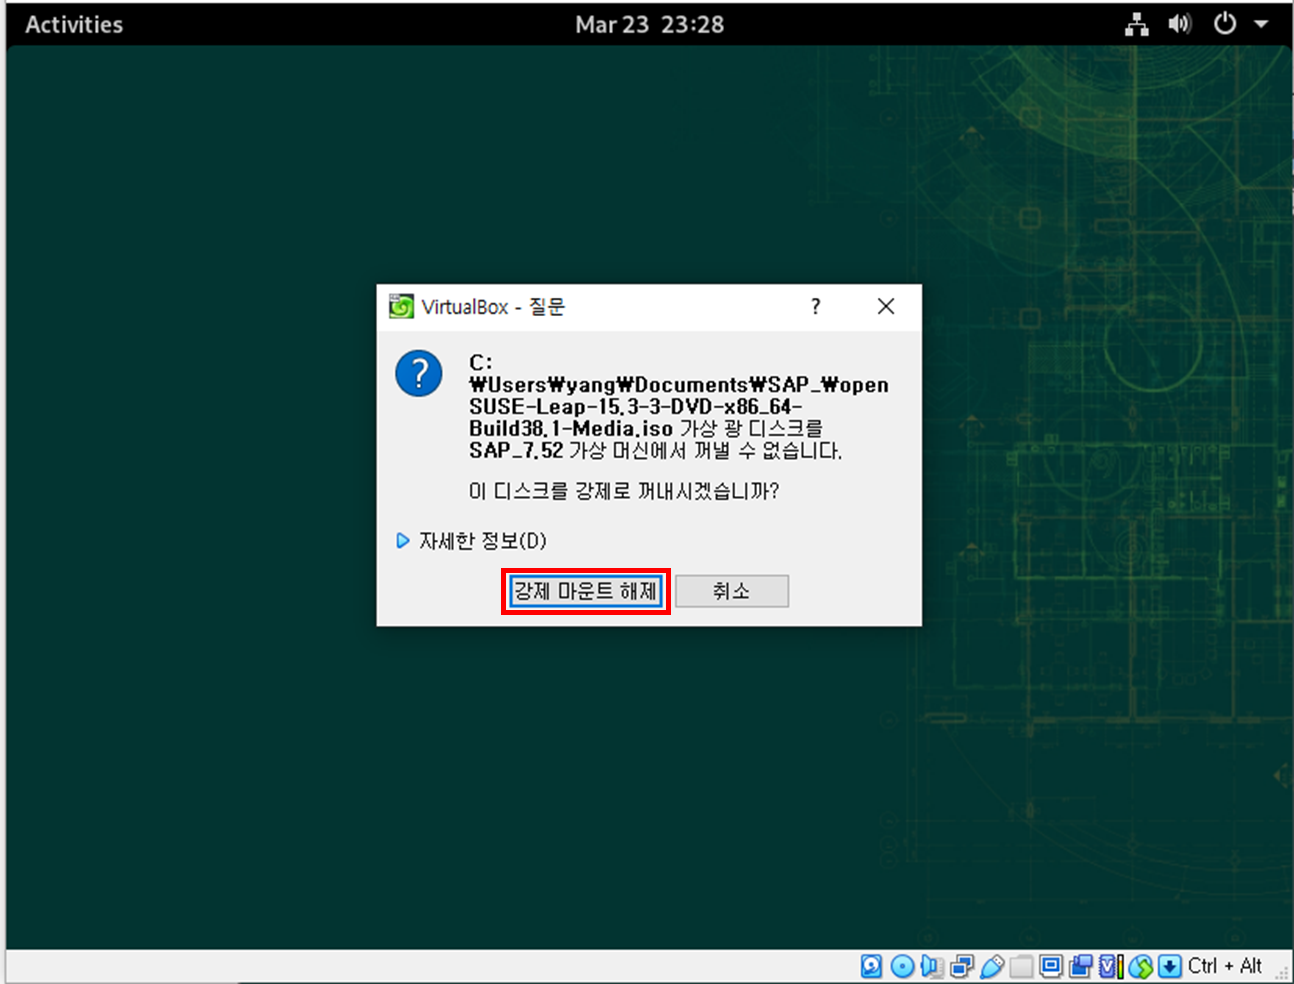The image size is (1294, 984).
Task: Click the VirtualBox - 질문 title text
Action: (493, 307)
